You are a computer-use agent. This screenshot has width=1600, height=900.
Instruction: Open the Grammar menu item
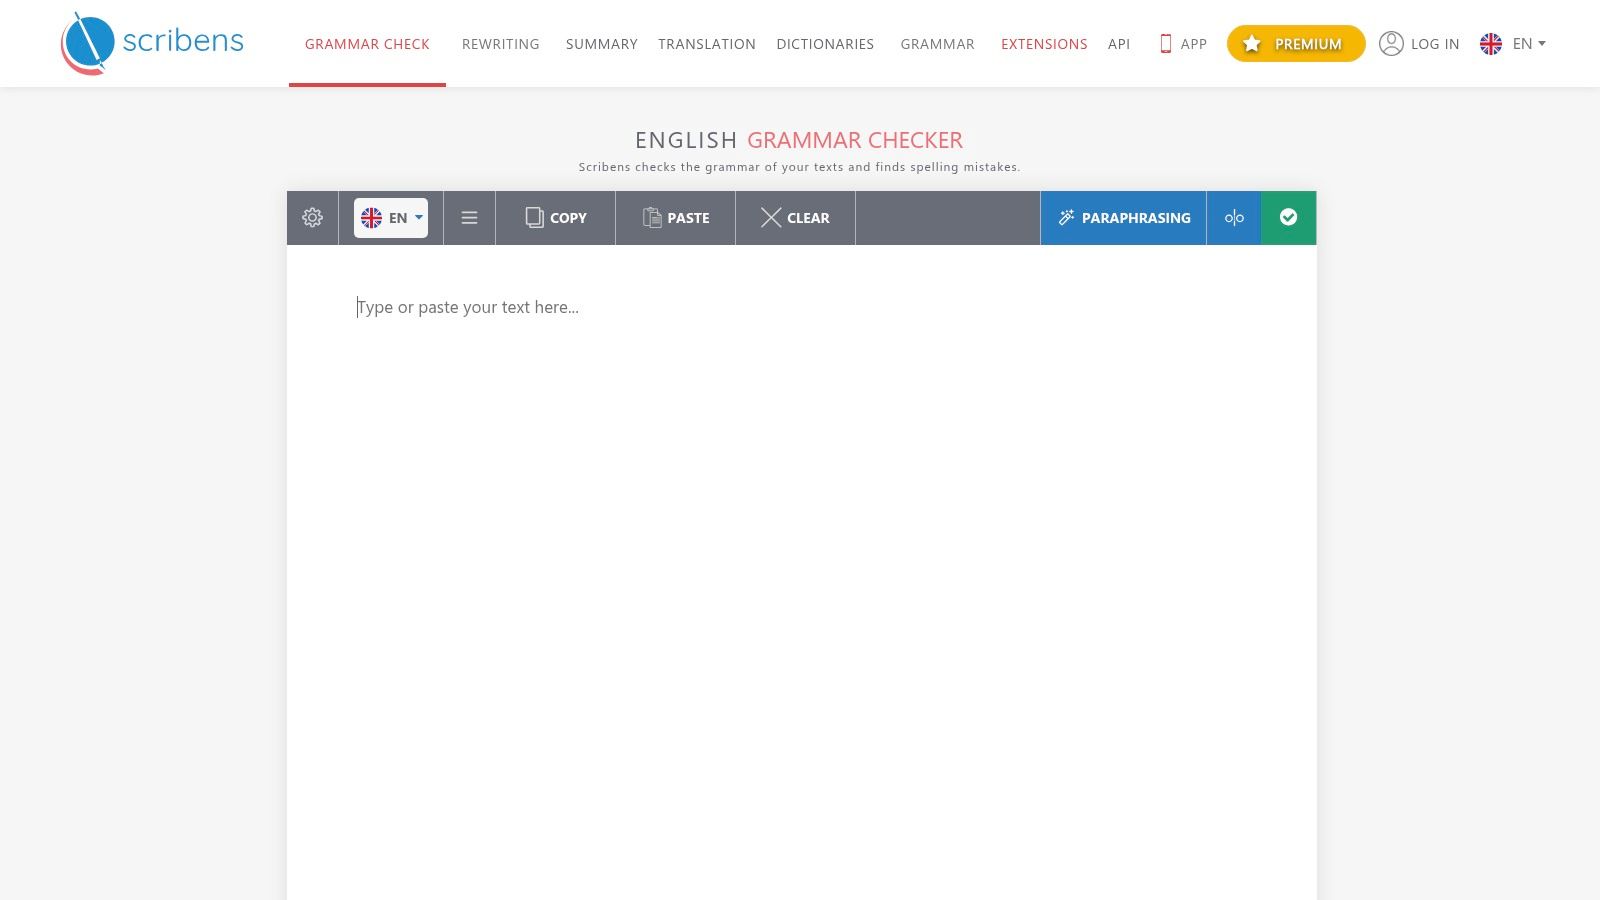point(937,44)
